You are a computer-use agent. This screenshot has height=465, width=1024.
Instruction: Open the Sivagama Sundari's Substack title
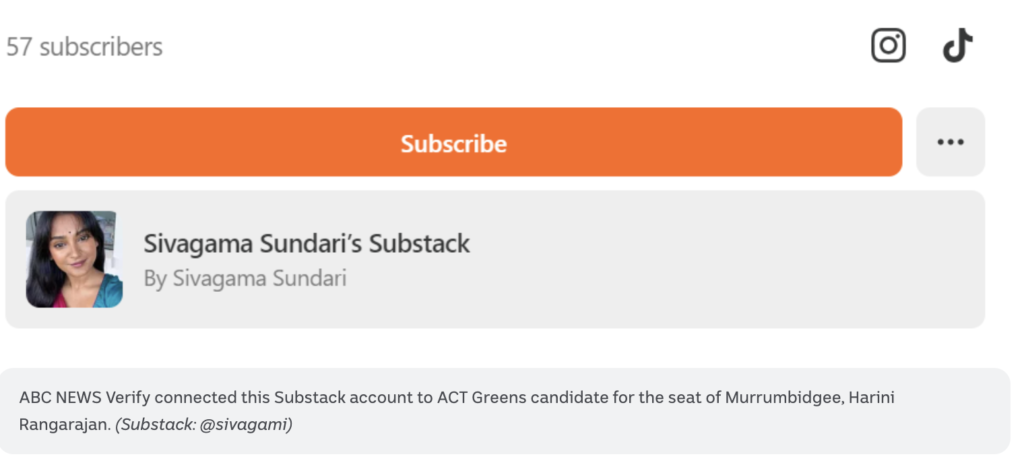[306, 243]
